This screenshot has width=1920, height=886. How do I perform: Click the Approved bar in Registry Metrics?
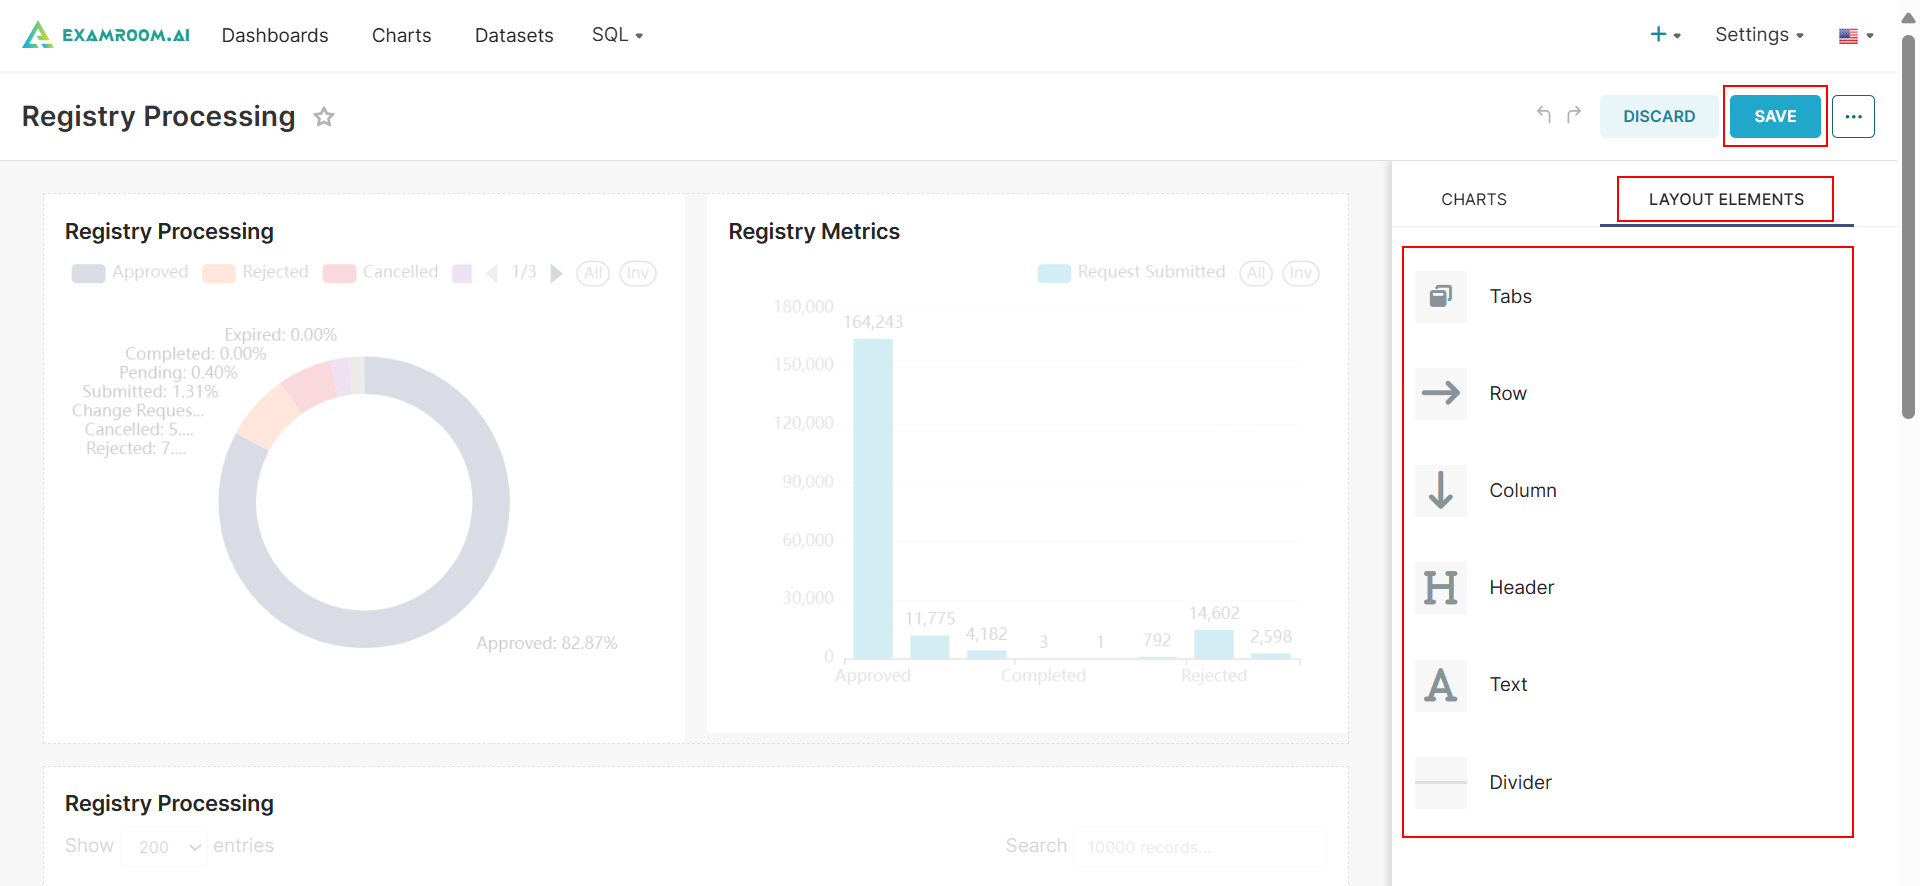coord(873,499)
